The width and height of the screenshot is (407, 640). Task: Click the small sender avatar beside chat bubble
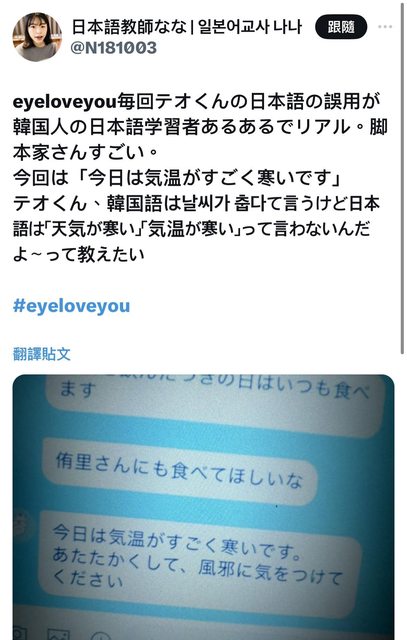click(x=20, y=524)
